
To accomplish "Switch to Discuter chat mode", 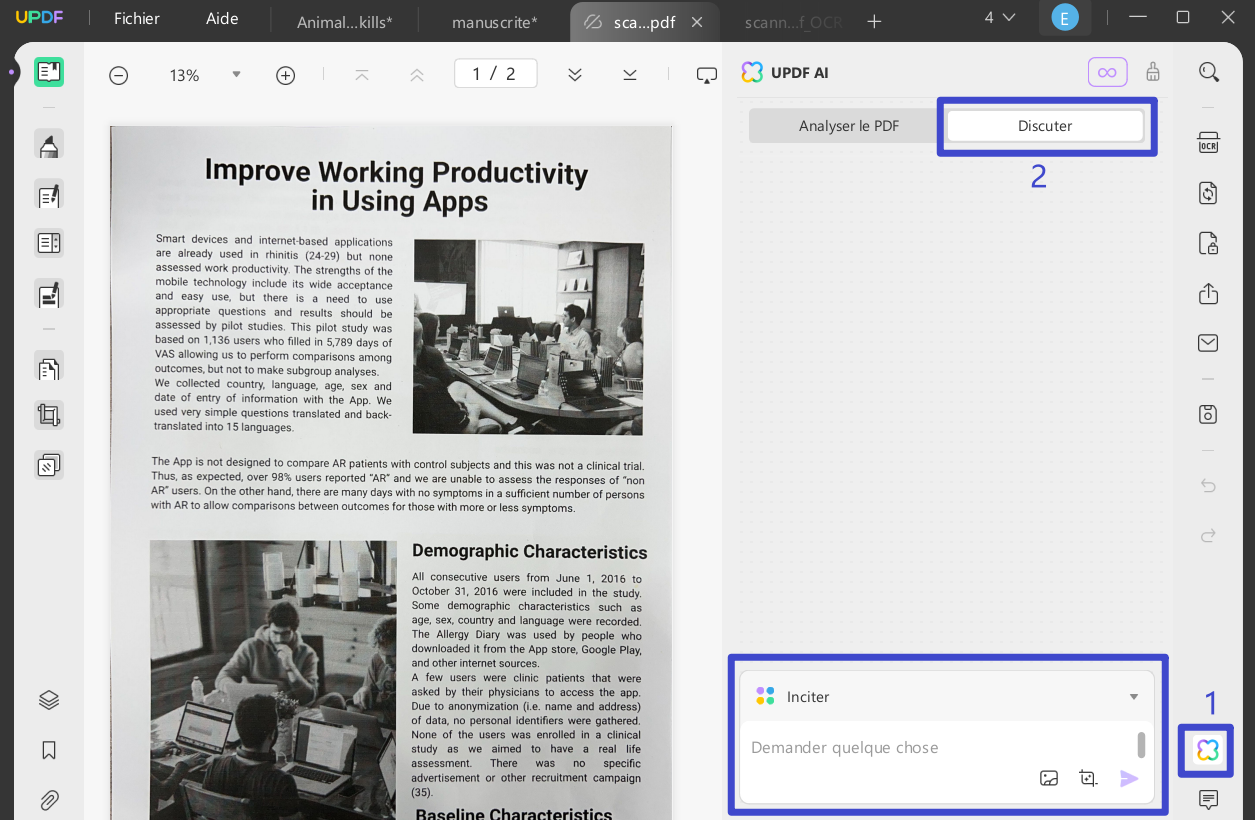I will coord(1044,126).
